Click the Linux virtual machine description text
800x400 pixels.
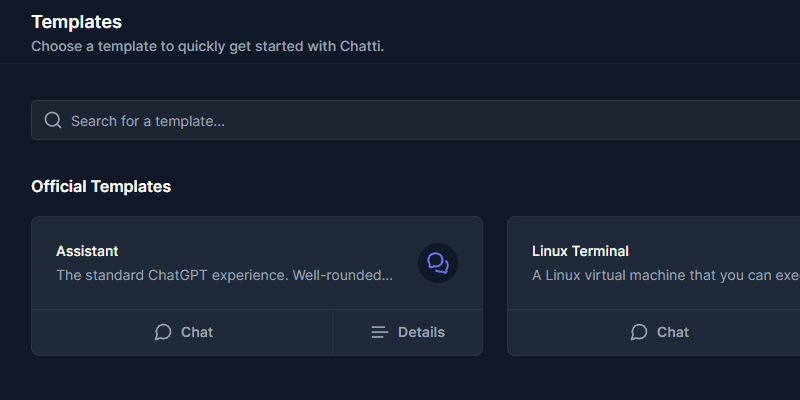pos(666,276)
